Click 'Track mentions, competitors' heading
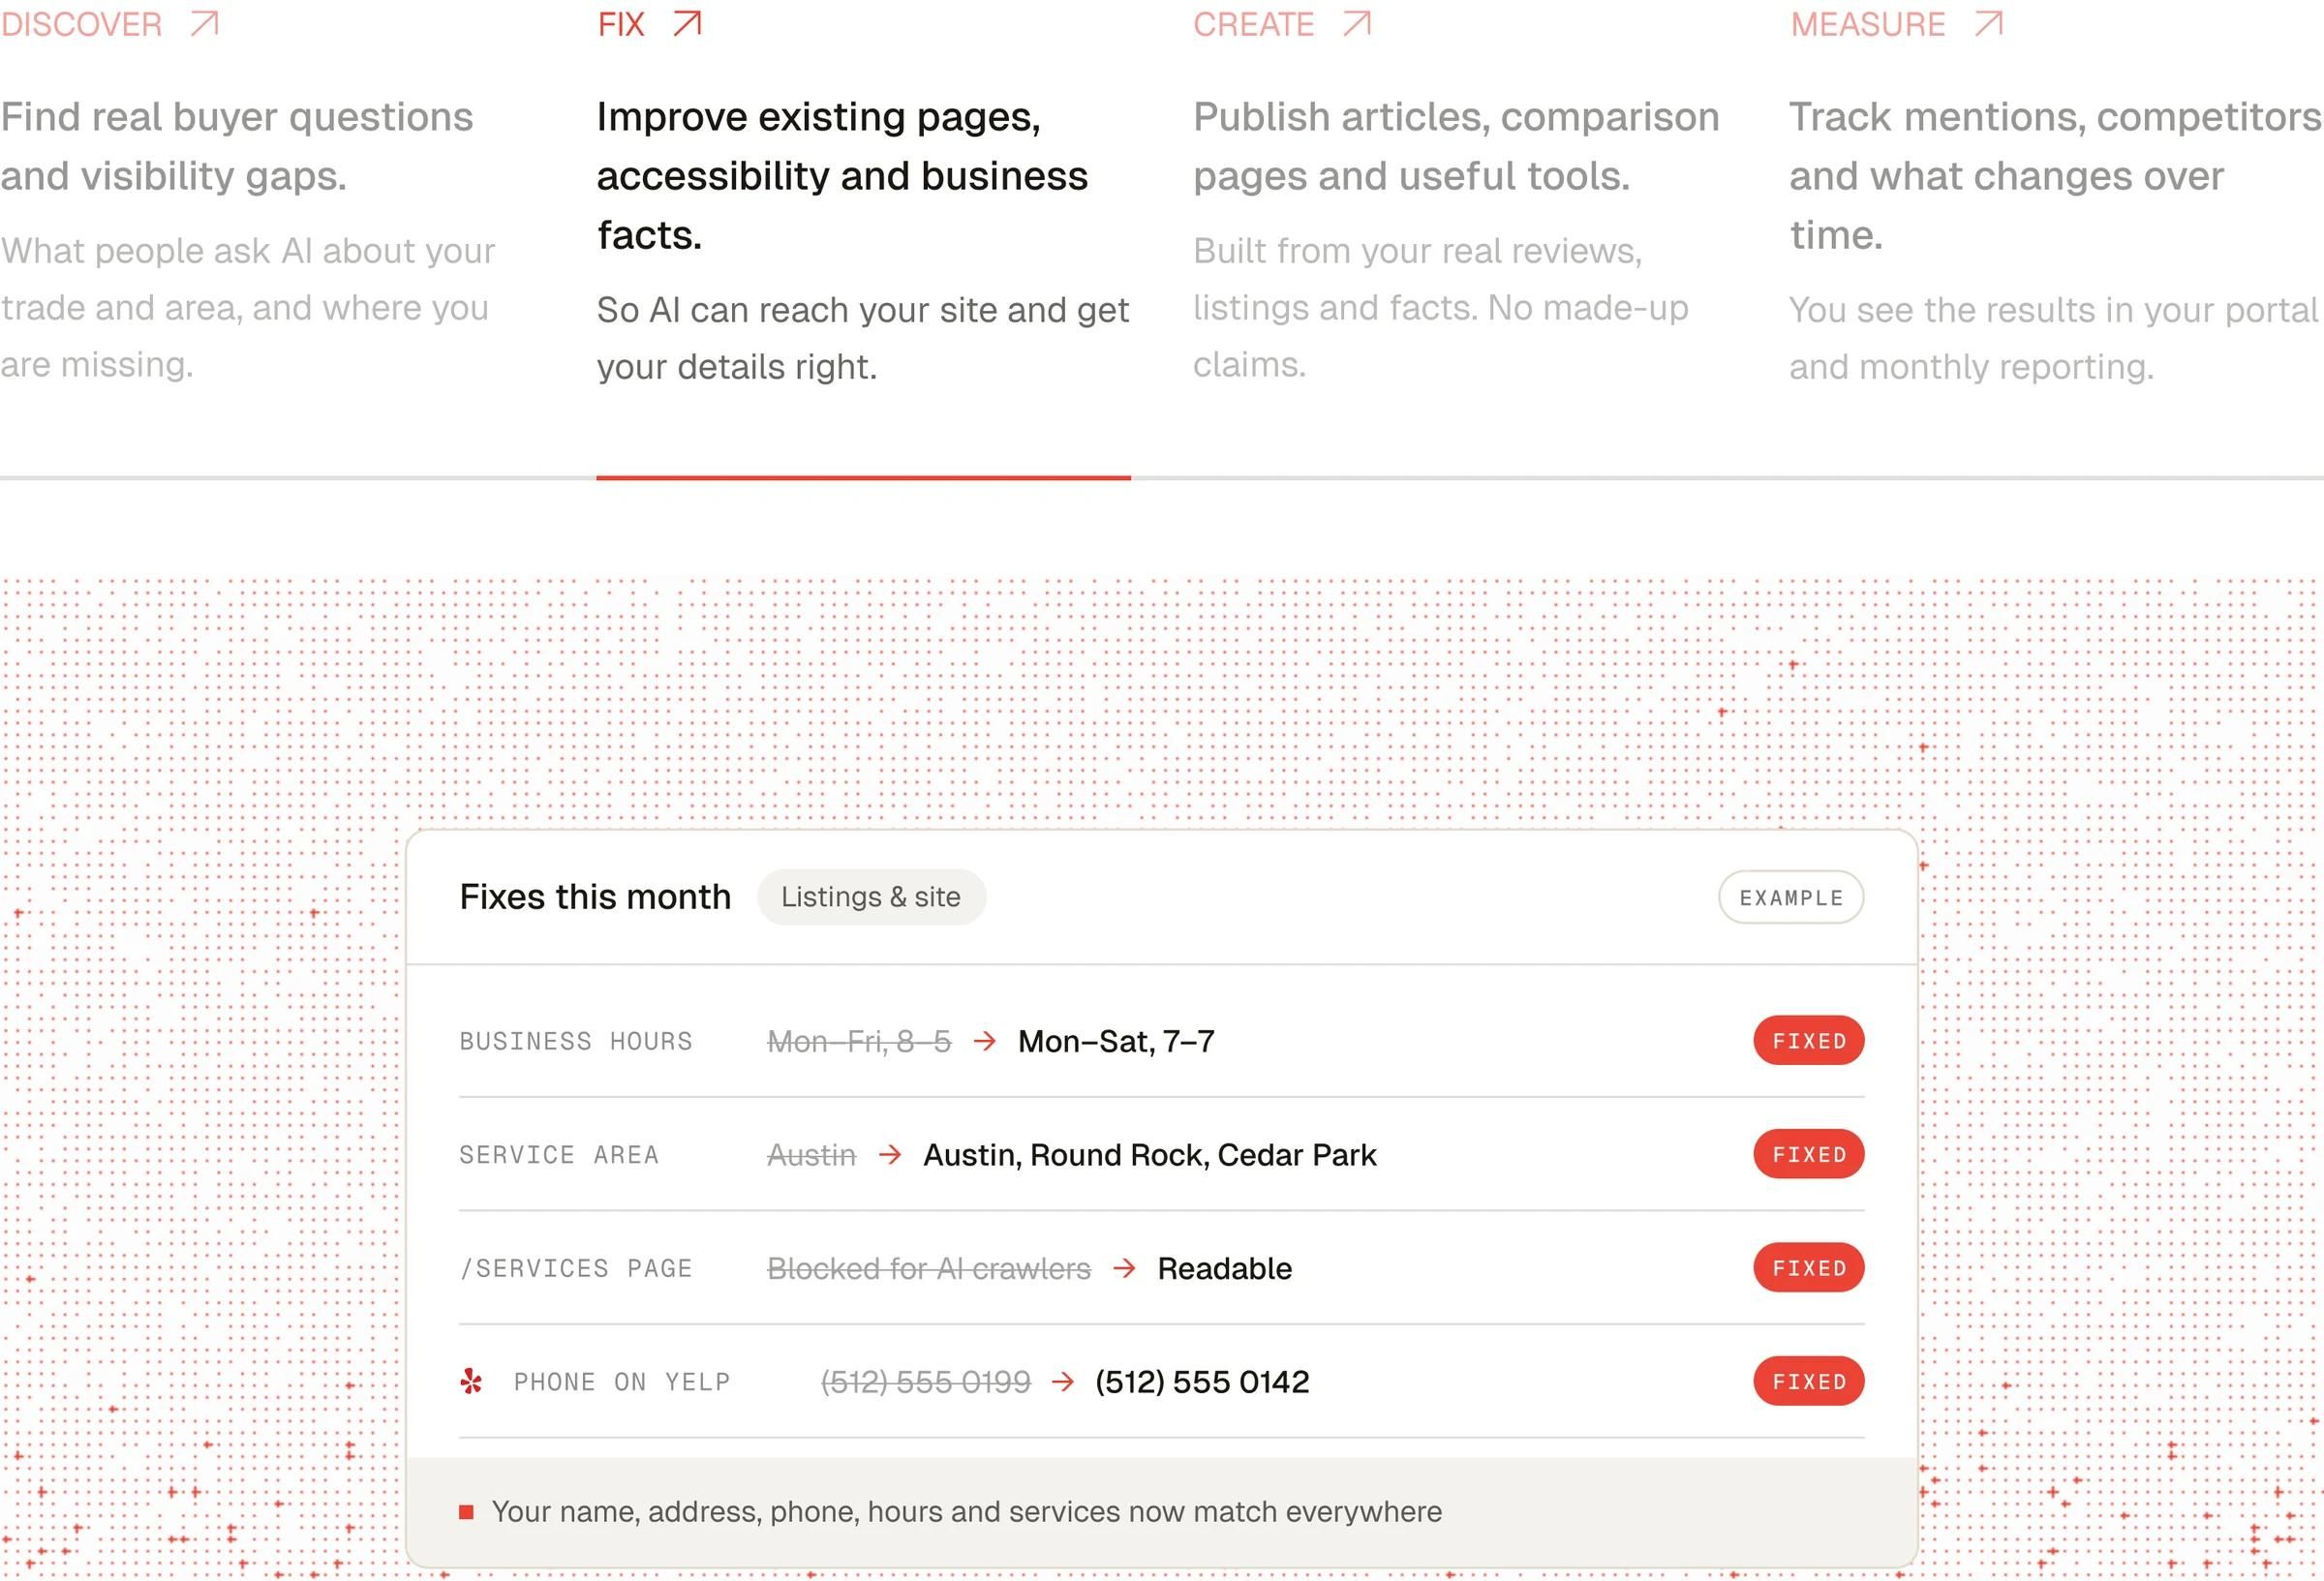The height and width of the screenshot is (1581, 2324). 2055,176
